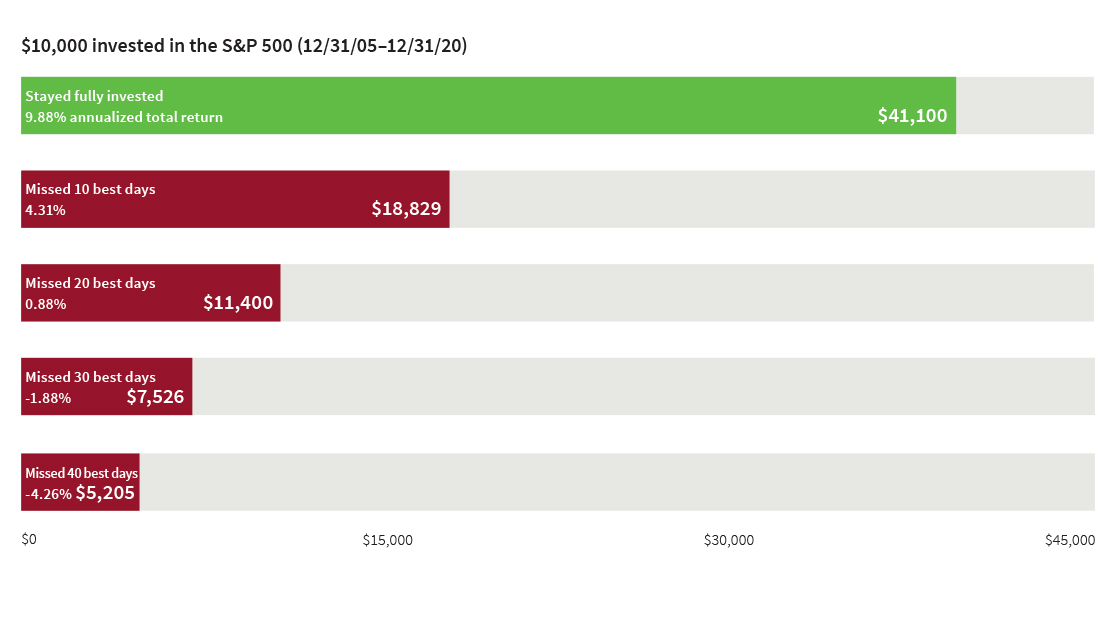This screenshot has width=1111, height=625.
Task: Click the $41,100 value label
Action: coord(912,116)
